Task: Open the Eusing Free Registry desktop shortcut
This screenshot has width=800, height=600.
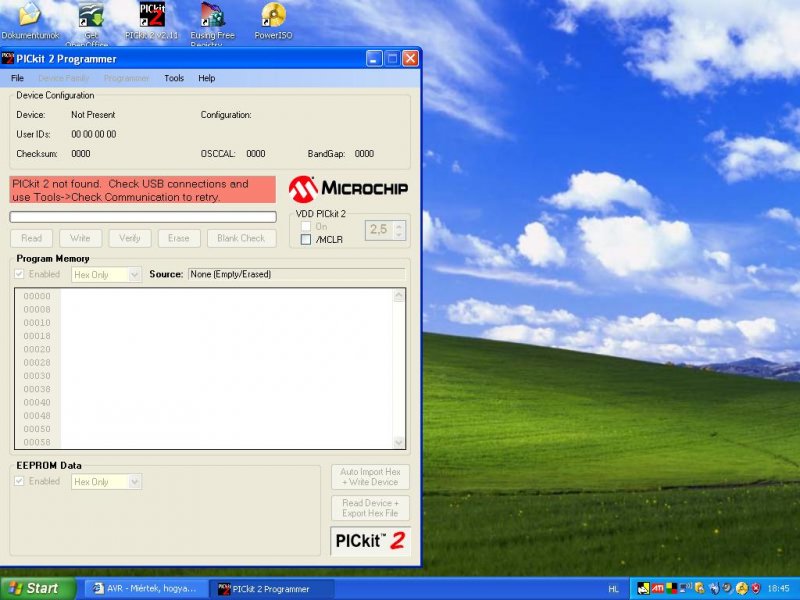Action: click(x=213, y=23)
